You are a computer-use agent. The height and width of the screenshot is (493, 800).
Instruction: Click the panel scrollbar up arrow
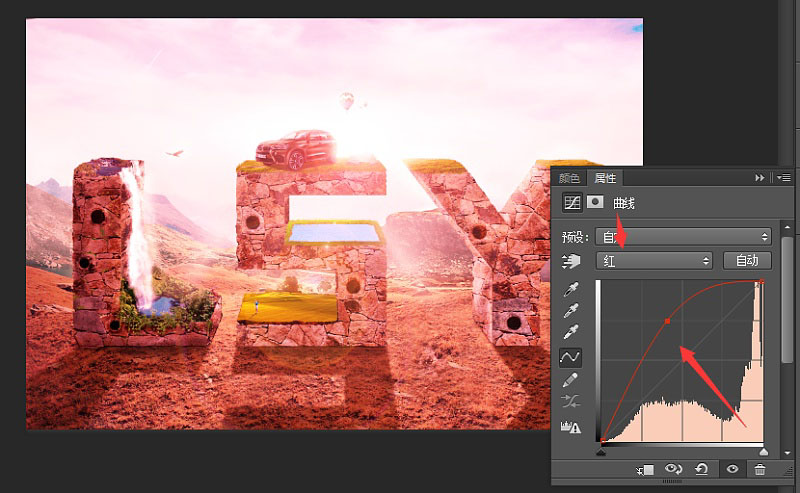pyautogui.click(x=787, y=227)
